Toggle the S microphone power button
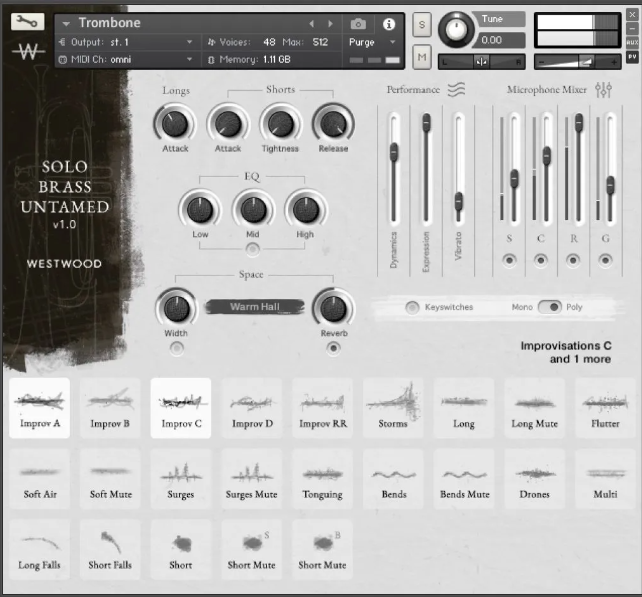 (x=509, y=260)
